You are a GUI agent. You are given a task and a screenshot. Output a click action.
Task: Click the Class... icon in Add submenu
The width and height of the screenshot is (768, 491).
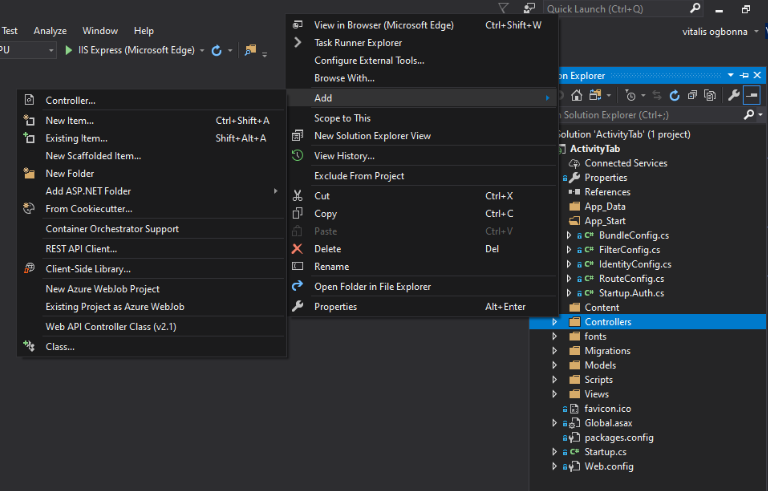click(x=29, y=346)
